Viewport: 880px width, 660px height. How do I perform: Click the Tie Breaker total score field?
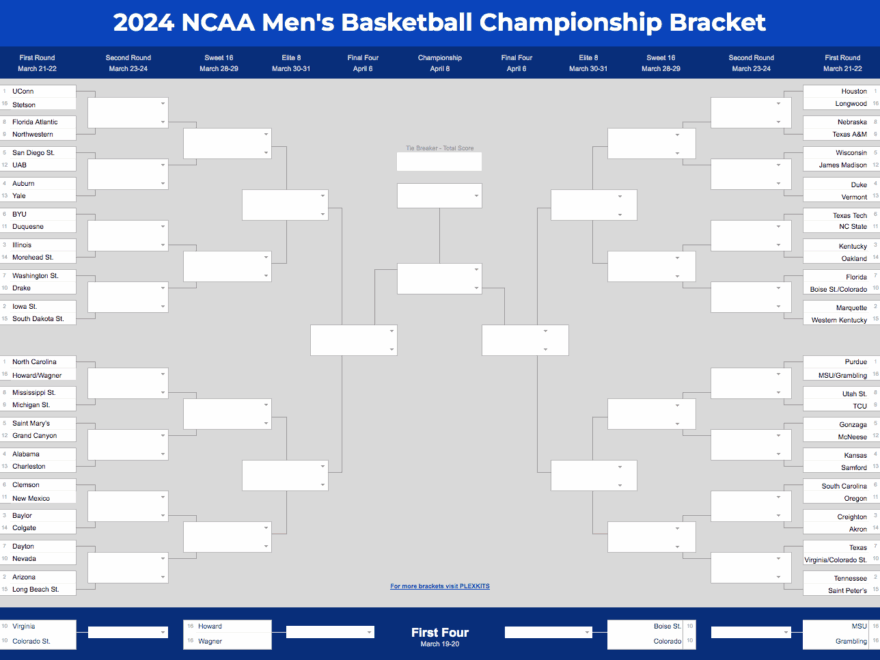439,162
